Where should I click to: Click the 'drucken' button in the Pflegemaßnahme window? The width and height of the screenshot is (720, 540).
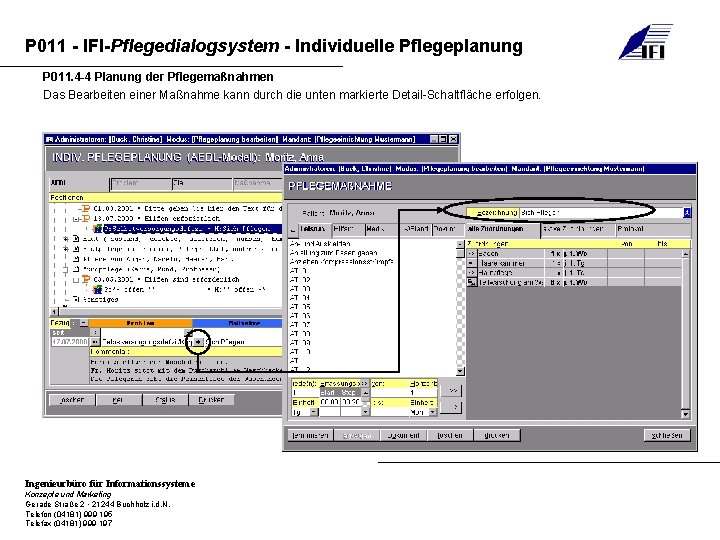497,435
